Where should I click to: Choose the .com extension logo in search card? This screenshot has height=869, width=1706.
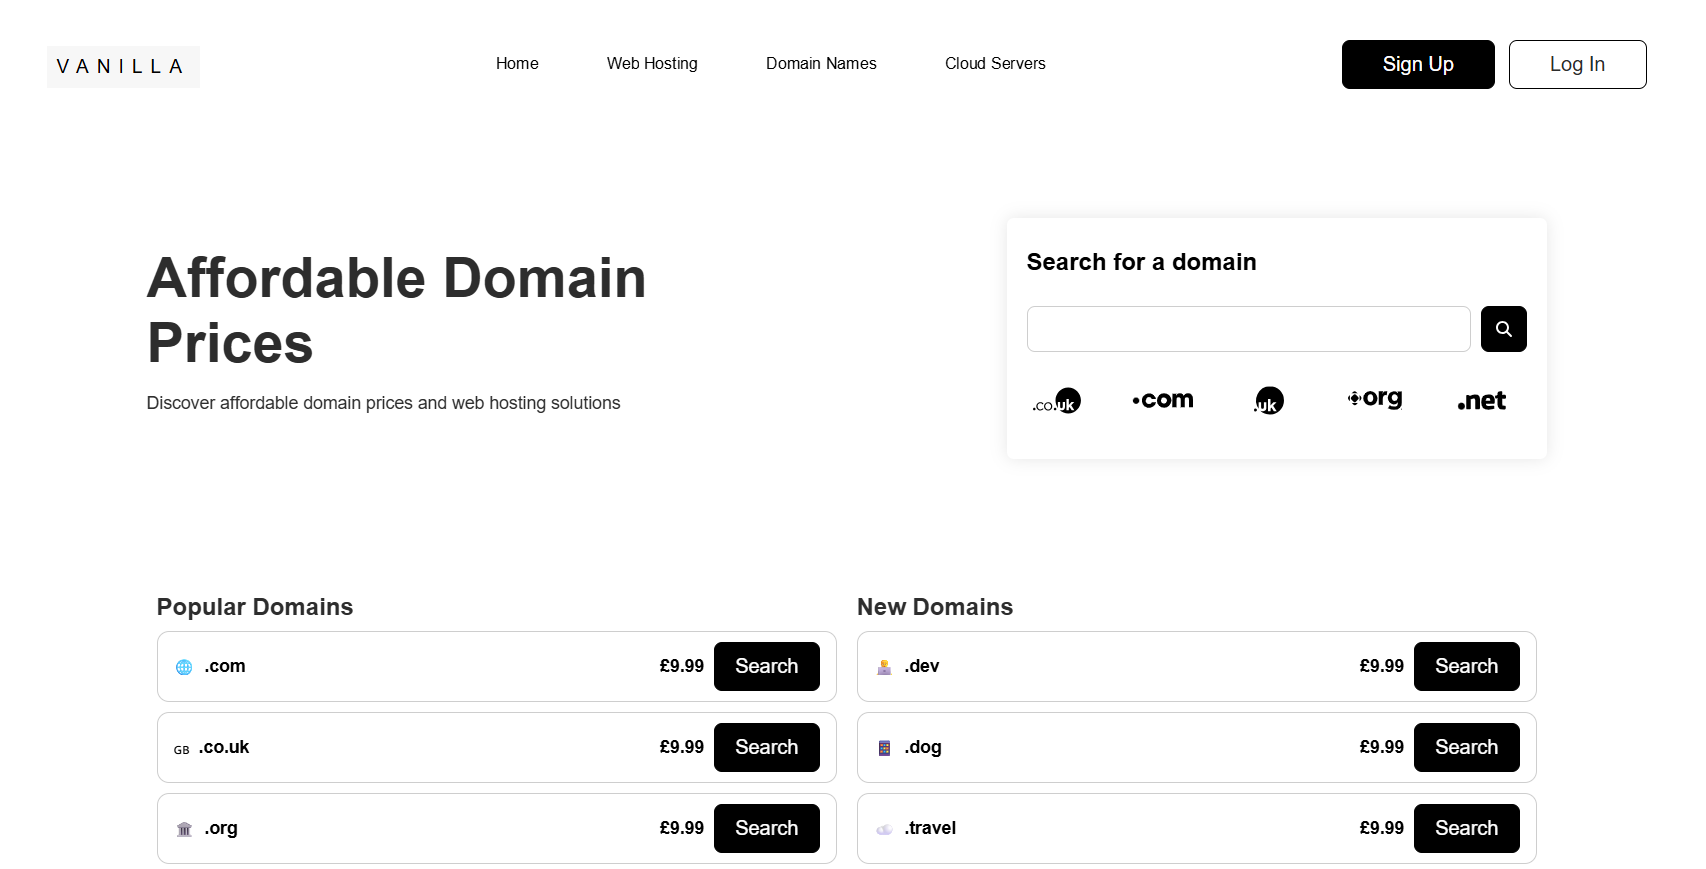(x=1163, y=400)
